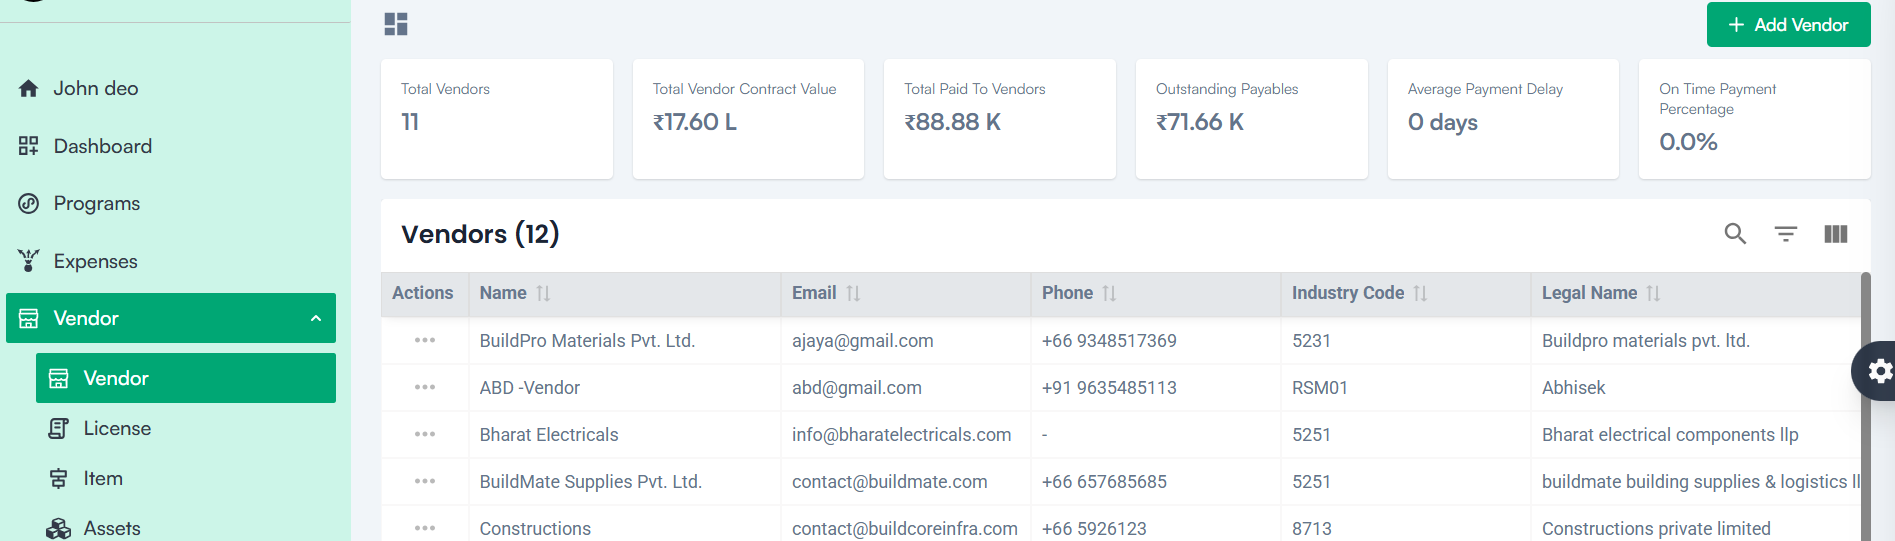Open License submenu item
This screenshot has width=1895, height=541.
tap(117, 428)
